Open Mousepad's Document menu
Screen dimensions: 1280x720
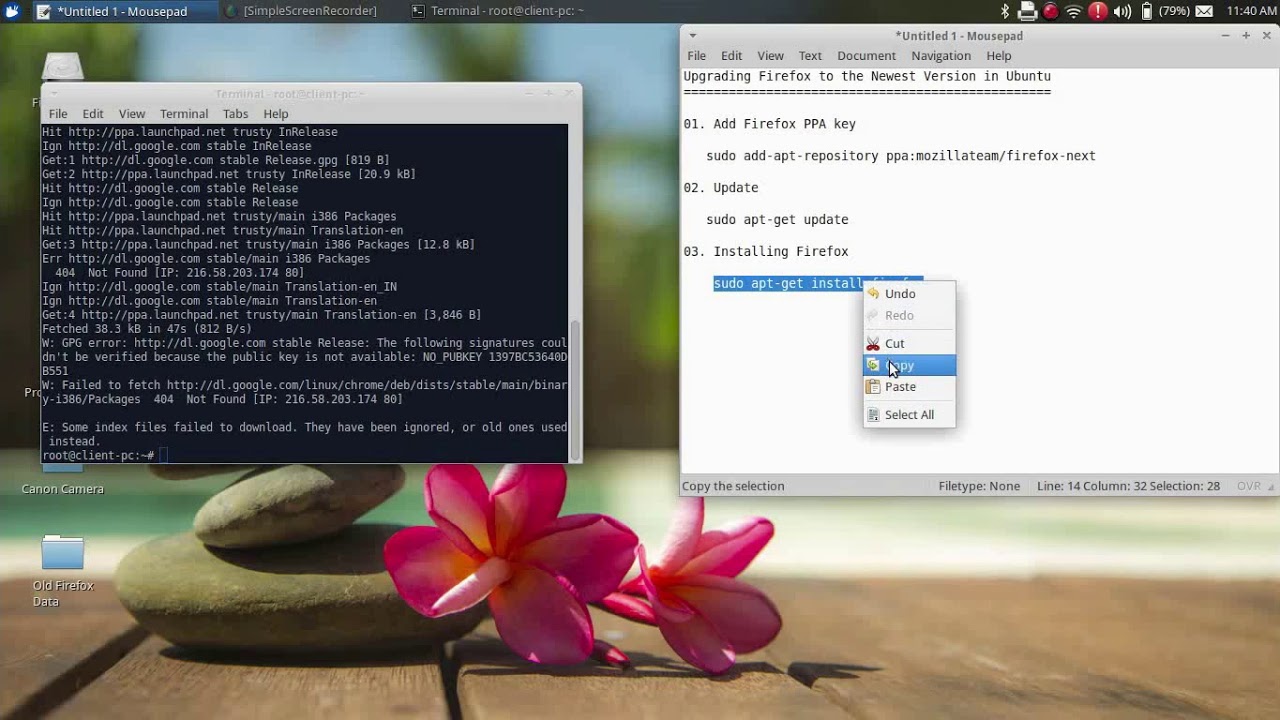pos(866,56)
